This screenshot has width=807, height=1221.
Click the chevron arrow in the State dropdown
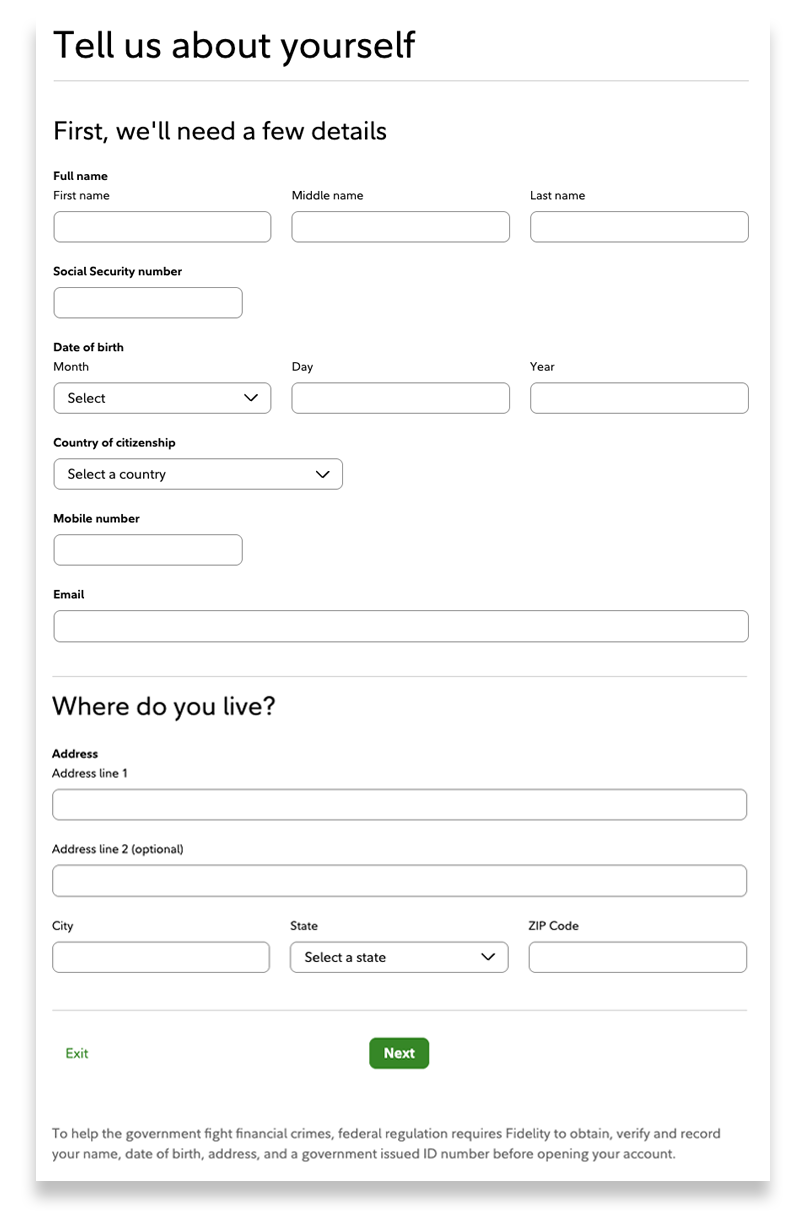point(488,957)
